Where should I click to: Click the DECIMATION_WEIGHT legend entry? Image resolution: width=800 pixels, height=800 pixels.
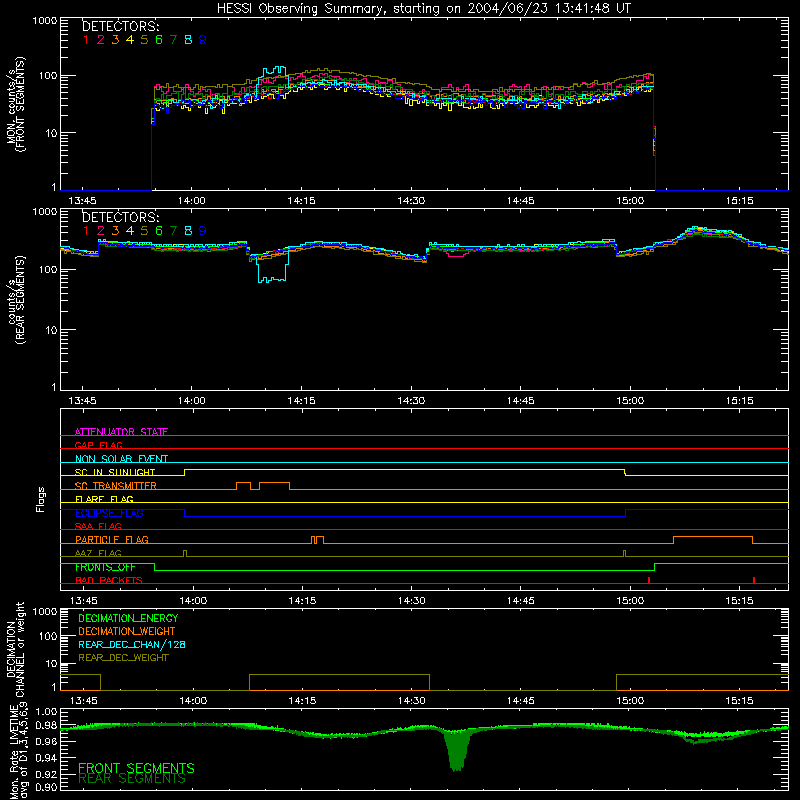(x=127, y=631)
